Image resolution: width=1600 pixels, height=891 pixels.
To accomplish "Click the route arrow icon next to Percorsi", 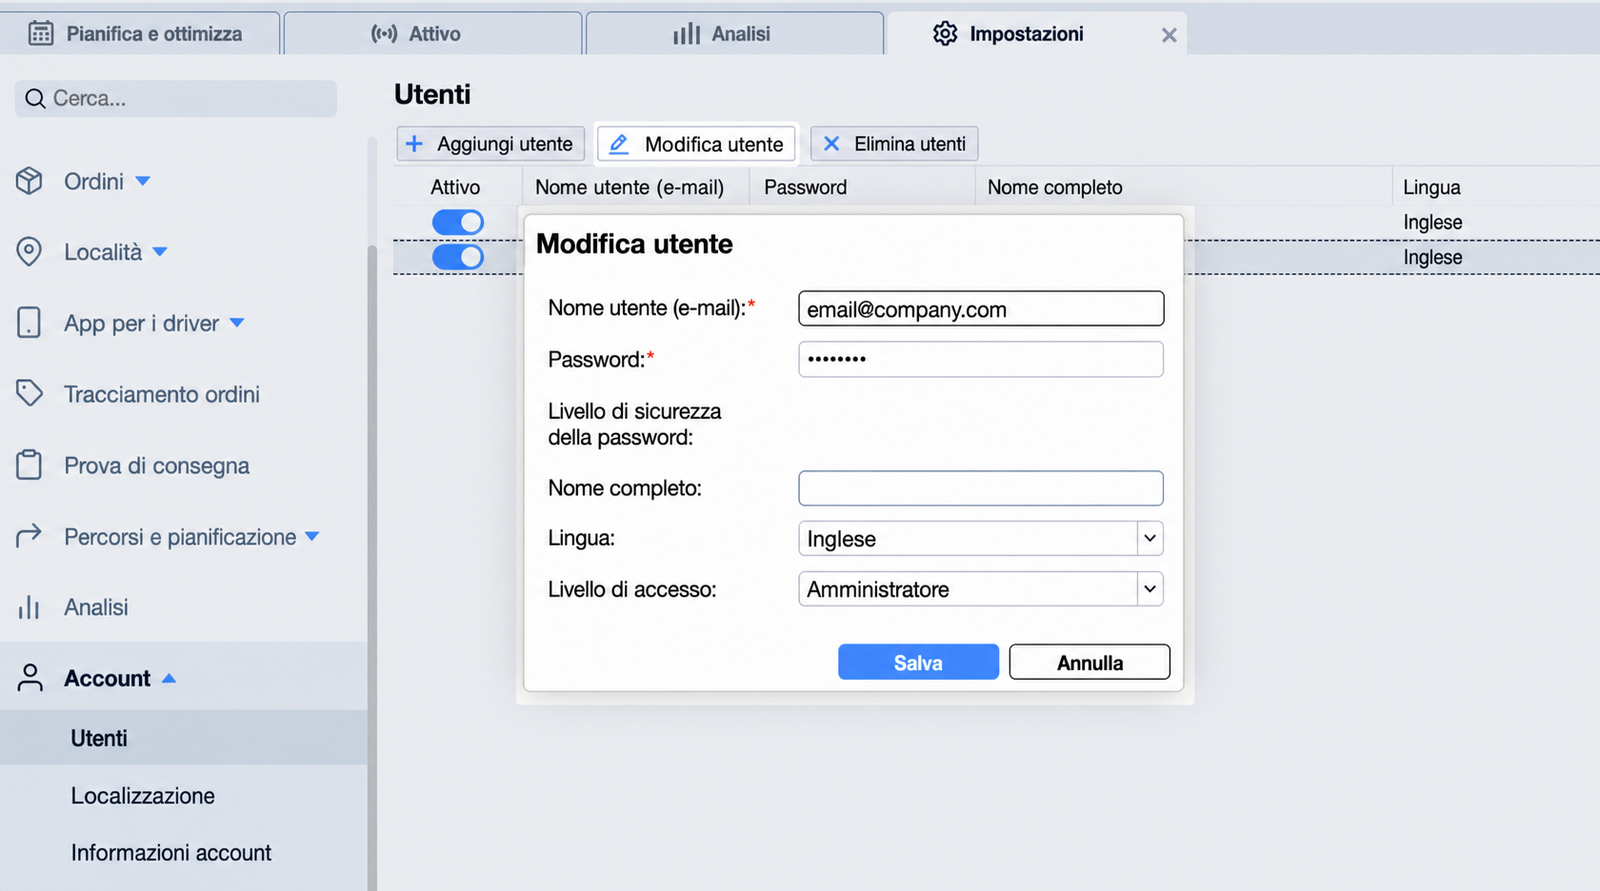I will 29,536.
